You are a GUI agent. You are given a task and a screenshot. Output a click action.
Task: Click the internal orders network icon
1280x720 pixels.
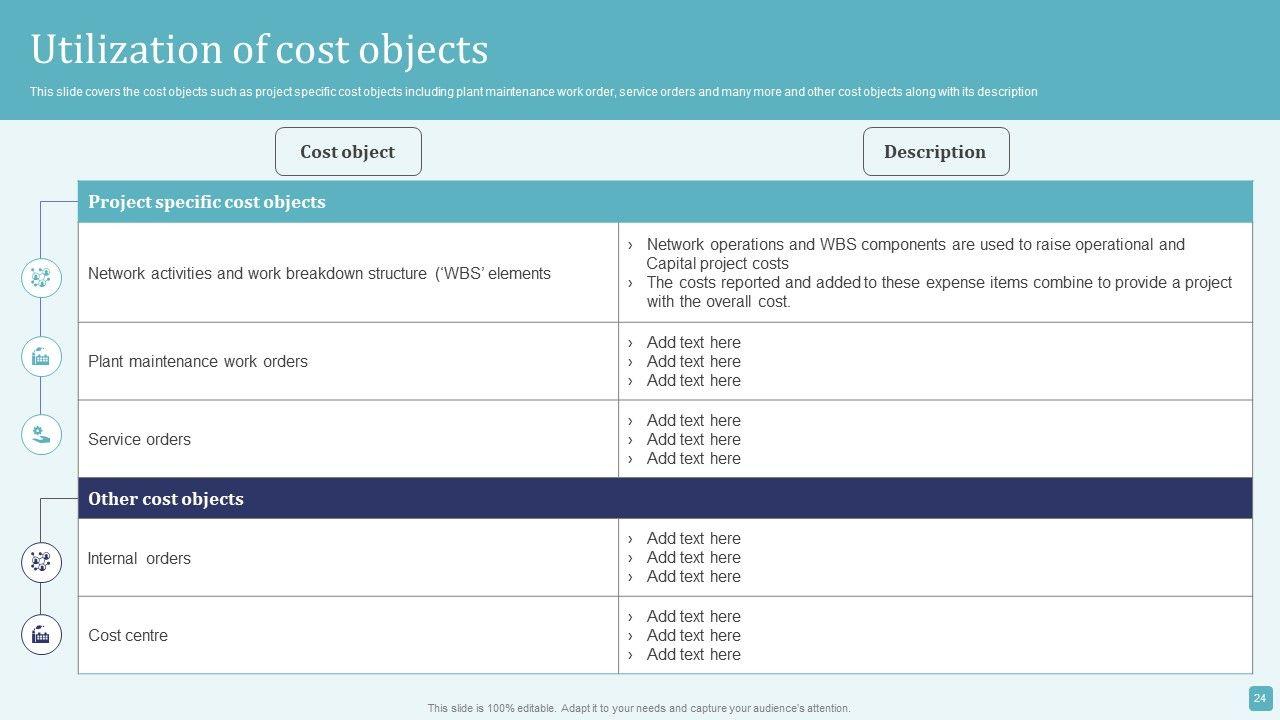[41, 562]
